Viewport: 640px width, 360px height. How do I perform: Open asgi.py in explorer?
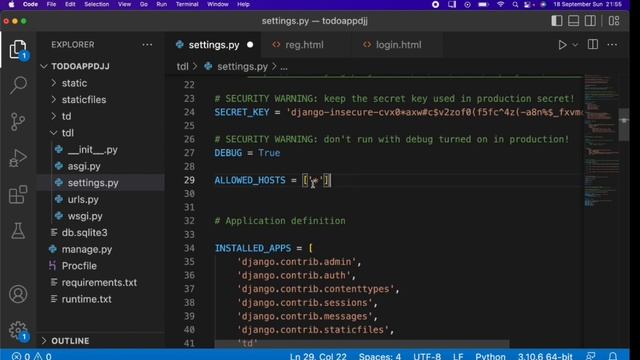84,166
